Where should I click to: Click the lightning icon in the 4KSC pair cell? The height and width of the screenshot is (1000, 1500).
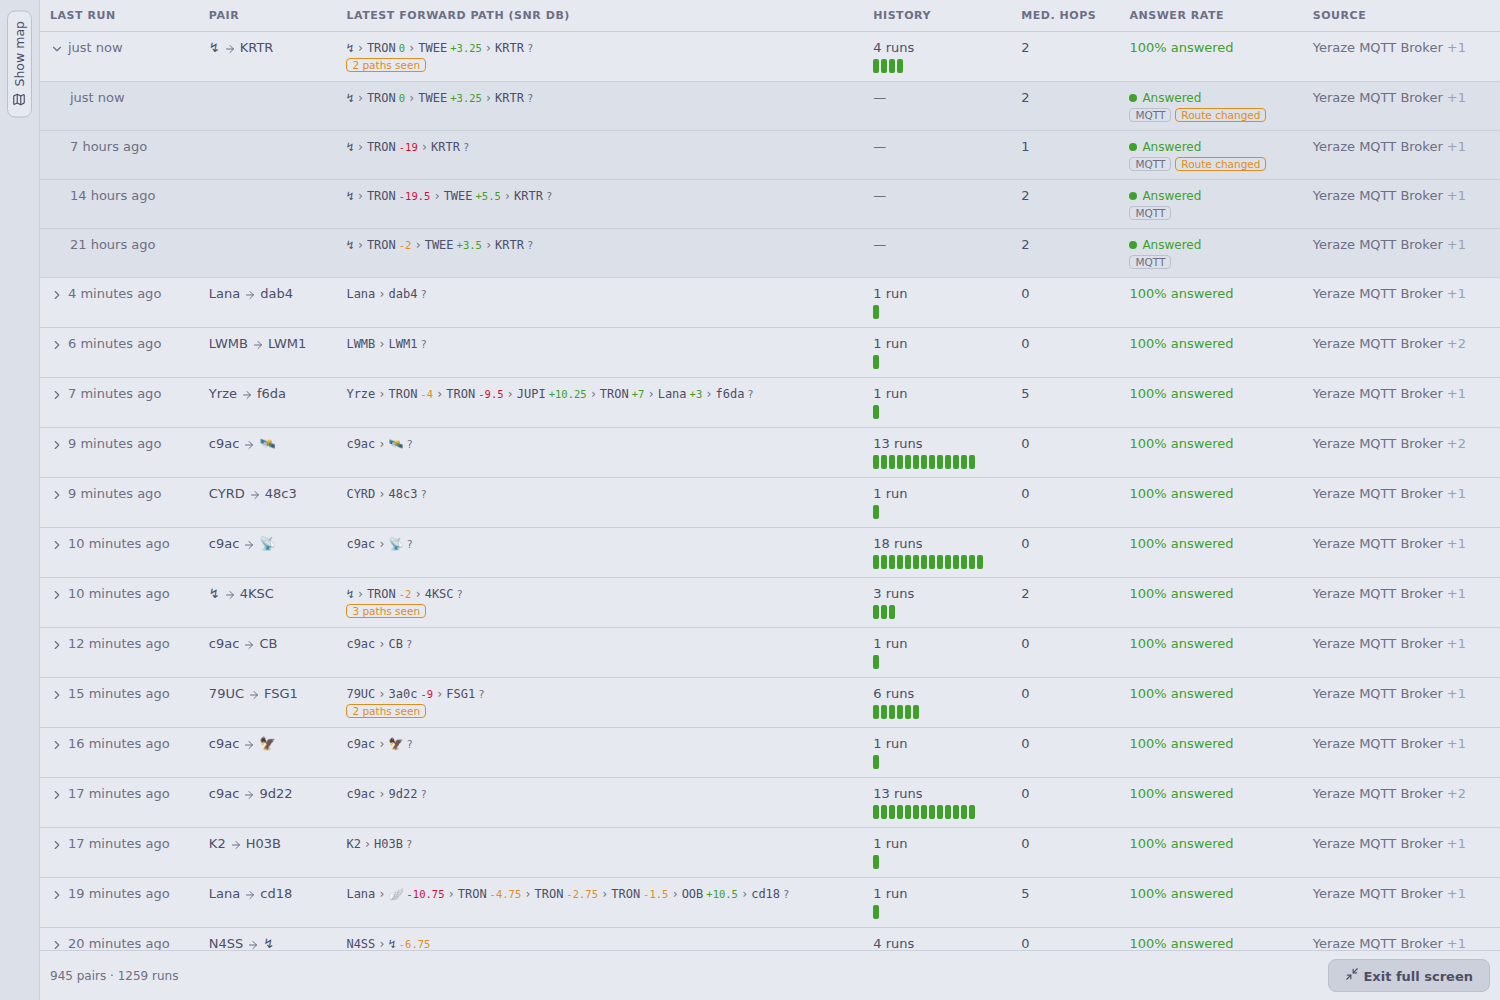click(x=214, y=594)
